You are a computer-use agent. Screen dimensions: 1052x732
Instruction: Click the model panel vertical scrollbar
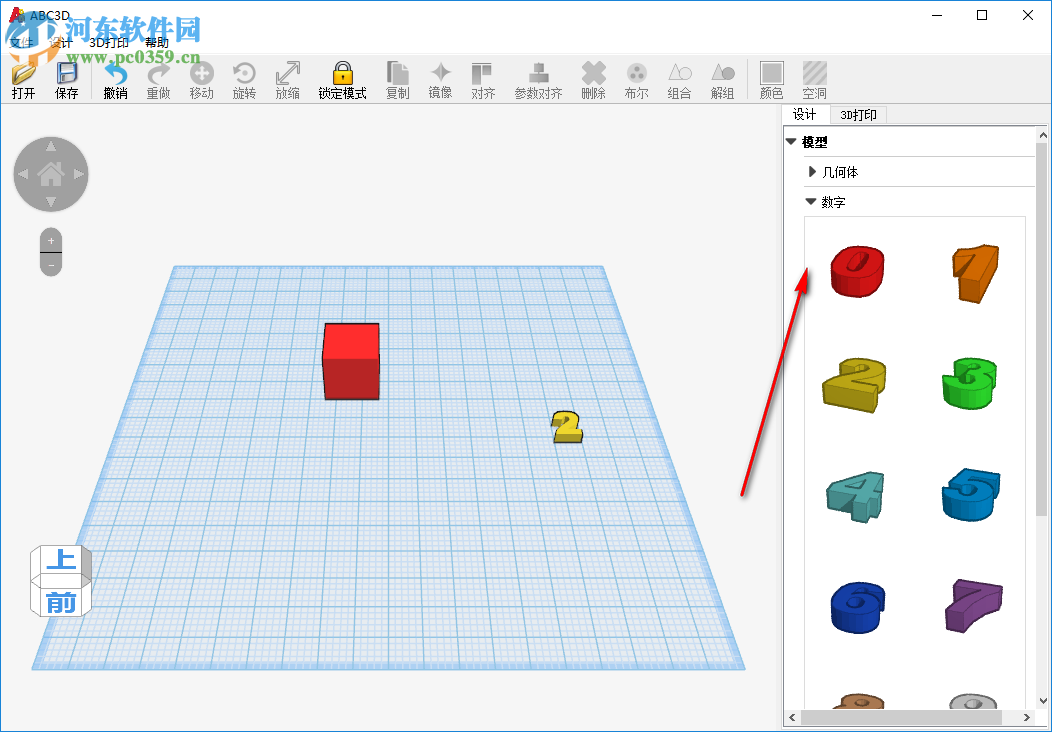1041,329
